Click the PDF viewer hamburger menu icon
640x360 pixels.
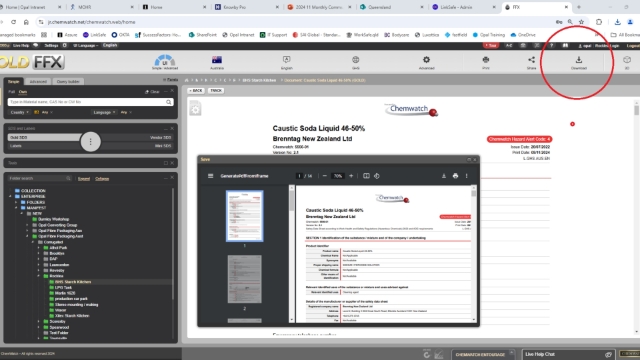click(211, 176)
